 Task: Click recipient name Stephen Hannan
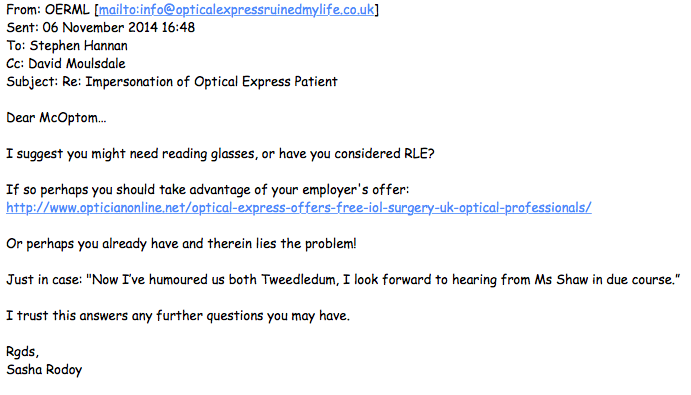pyautogui.click(x=78, y=46)
